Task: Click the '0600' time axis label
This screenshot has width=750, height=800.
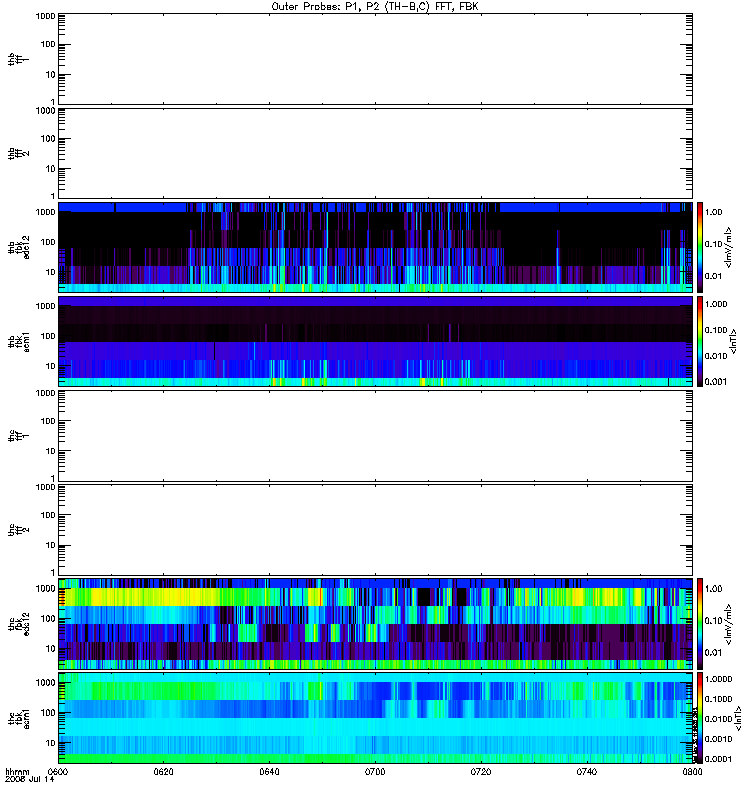Action: pyautogui.click(x=58, y=772)
